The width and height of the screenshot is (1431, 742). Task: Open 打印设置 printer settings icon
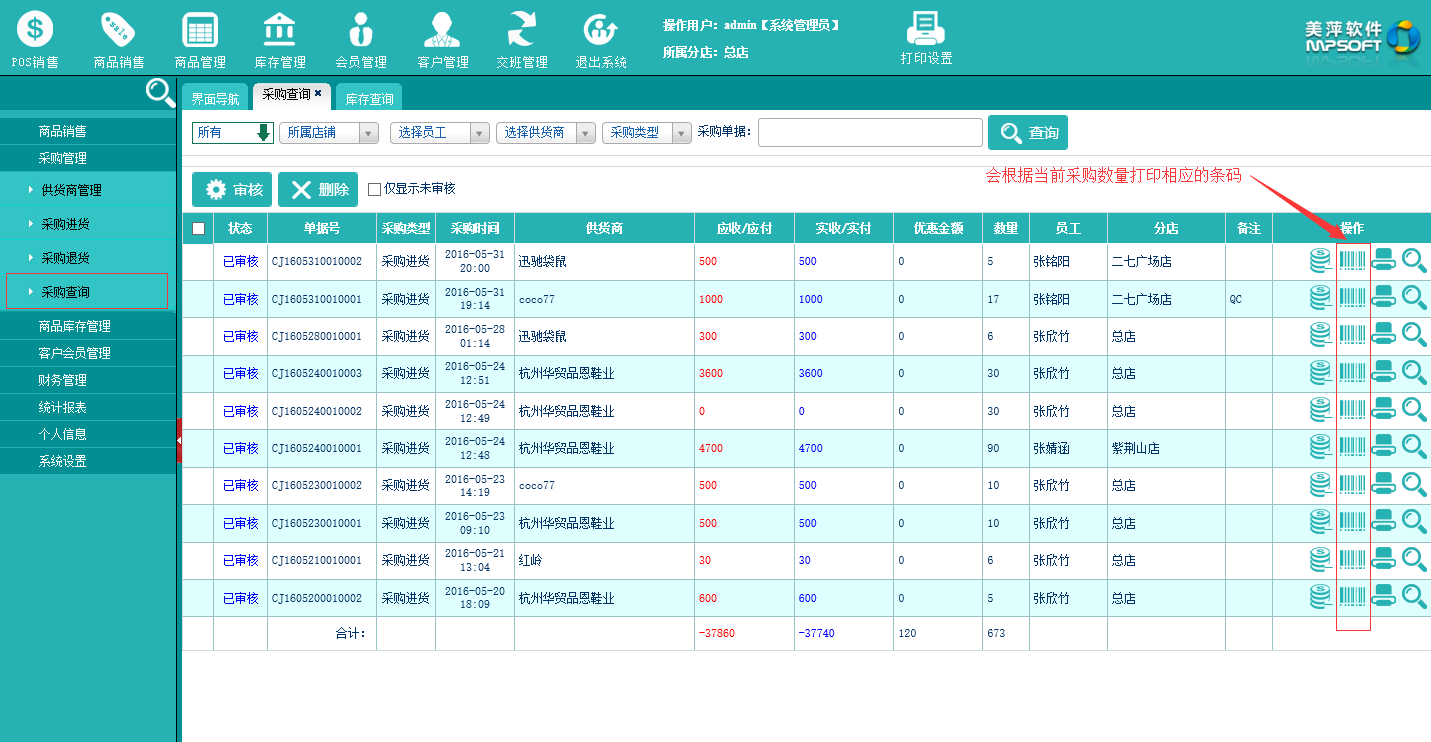tap(926, 38)
